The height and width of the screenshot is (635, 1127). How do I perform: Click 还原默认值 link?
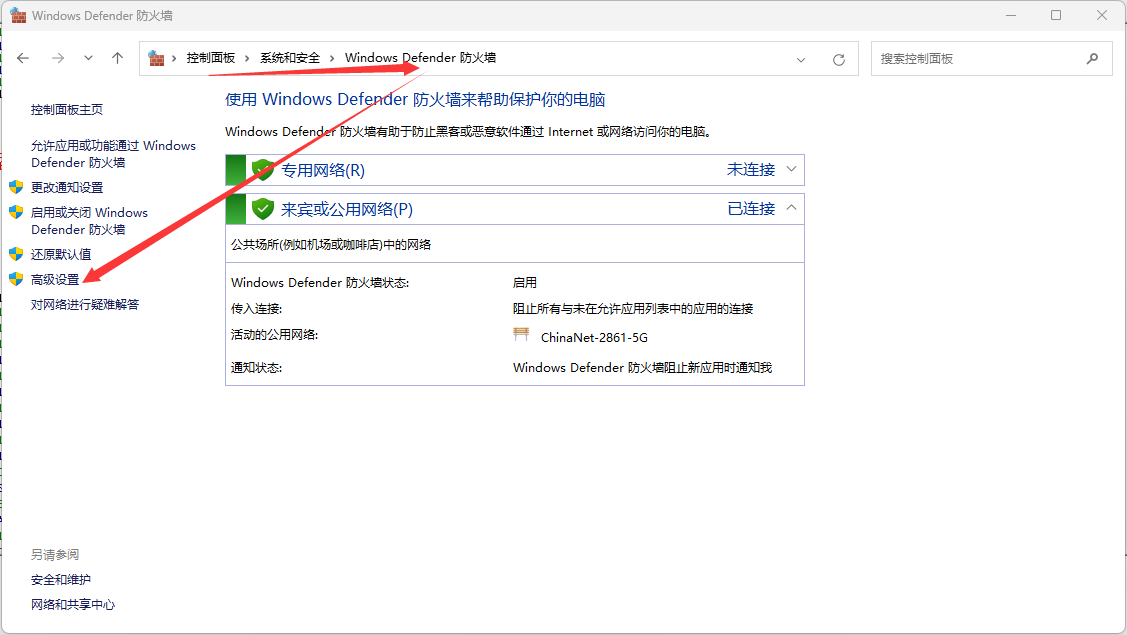coord(61,254)
